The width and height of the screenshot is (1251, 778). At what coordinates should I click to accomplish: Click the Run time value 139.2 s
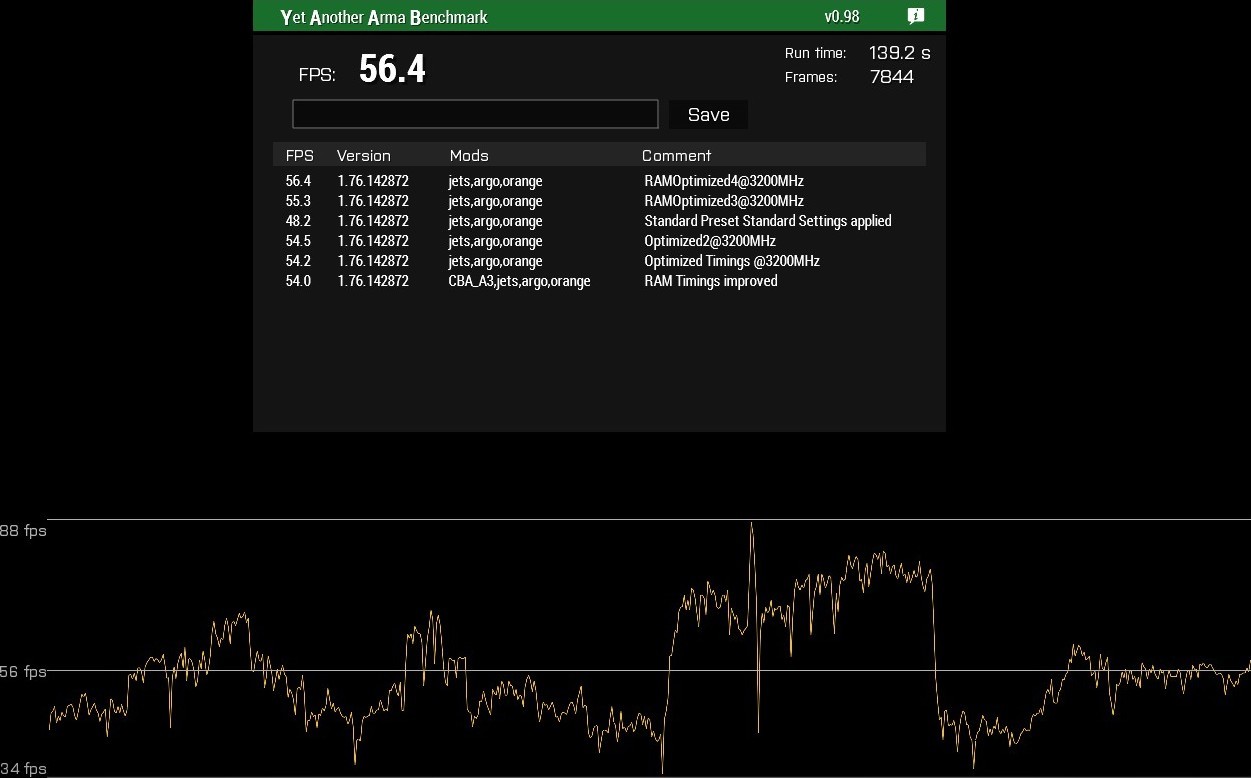point(899,53)
